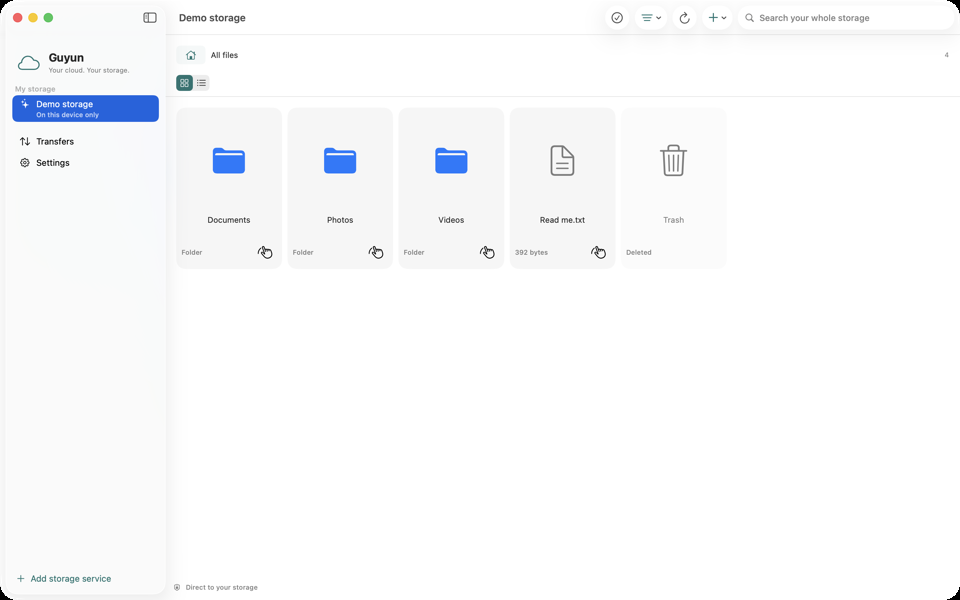Select the Read me.txt file icon

[562, 160]
